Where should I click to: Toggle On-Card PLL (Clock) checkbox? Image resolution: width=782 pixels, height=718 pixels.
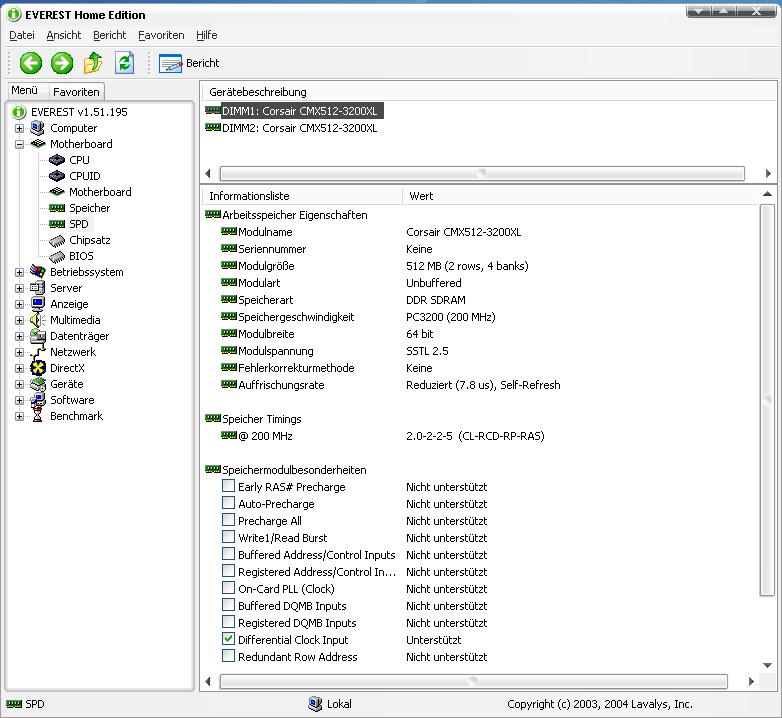[x=228, y=587]
